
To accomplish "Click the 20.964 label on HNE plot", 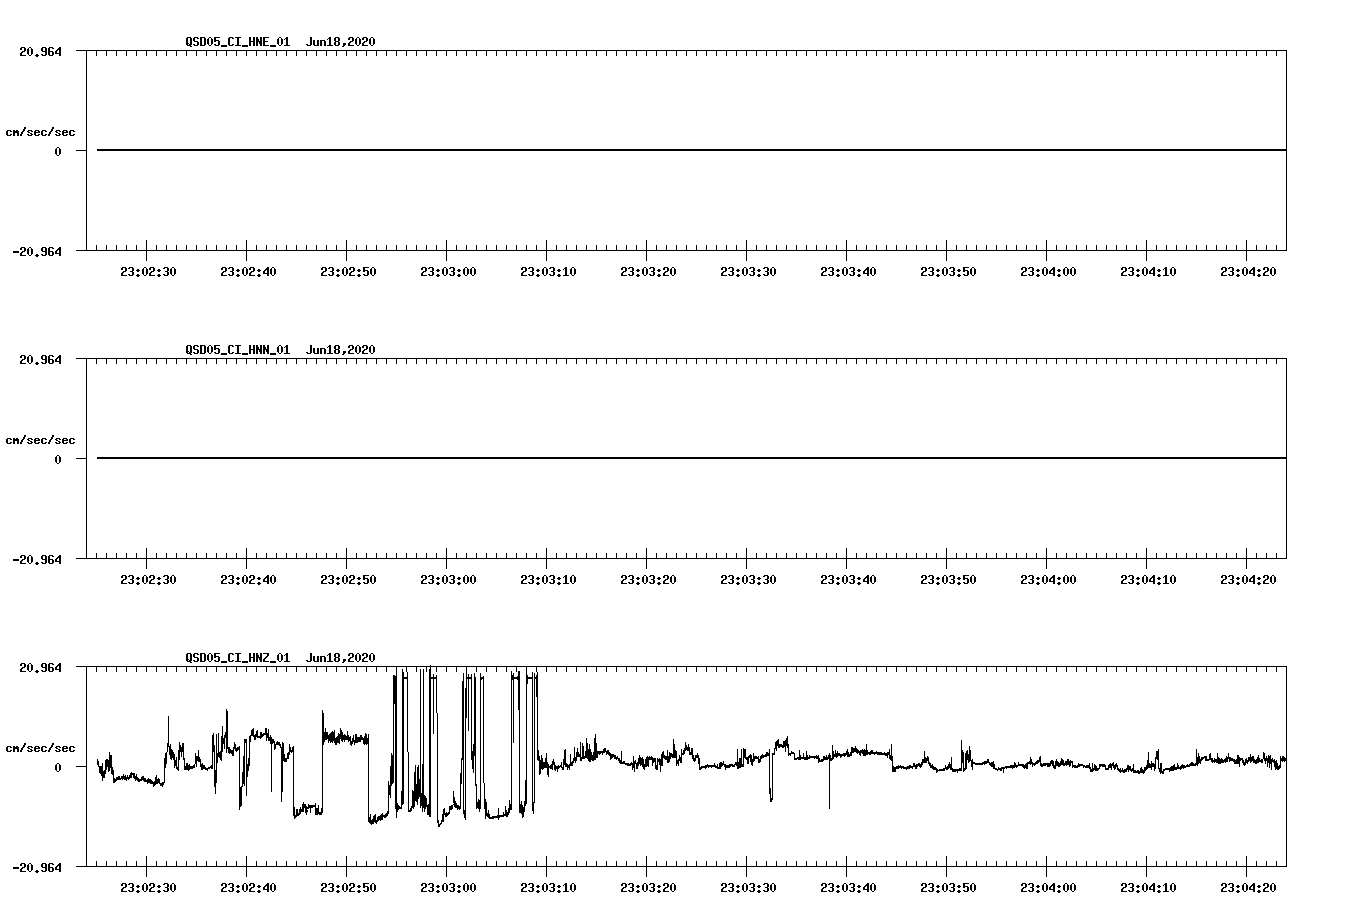I will [x=40, y=52].
